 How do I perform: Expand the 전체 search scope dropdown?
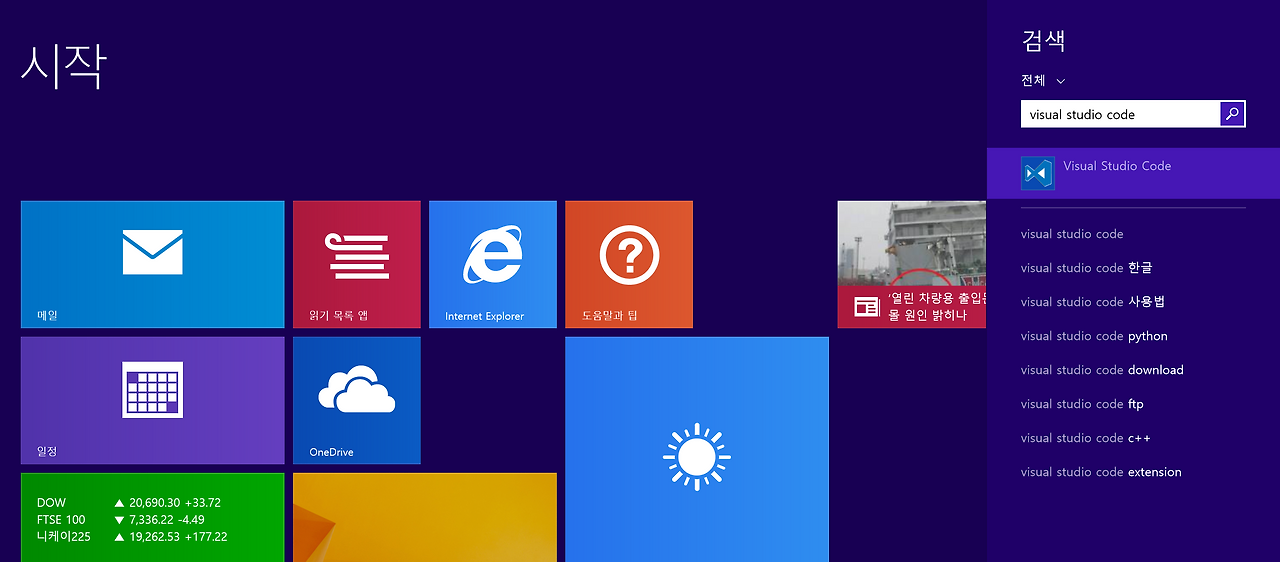click(x=1043, y=81)
